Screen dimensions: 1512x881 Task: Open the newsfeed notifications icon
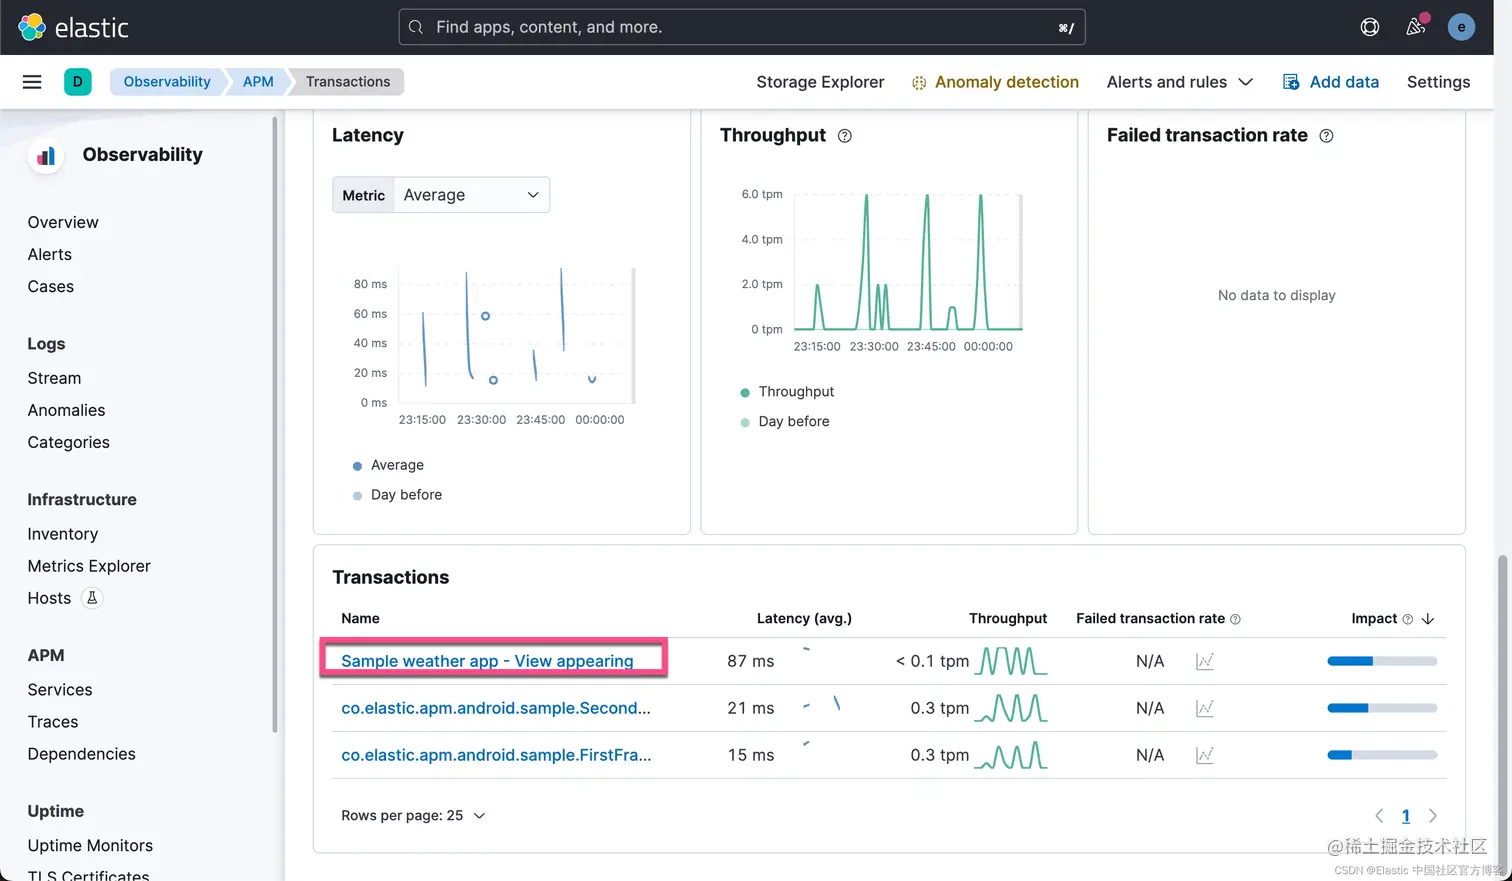click(x=1415, y=27)
